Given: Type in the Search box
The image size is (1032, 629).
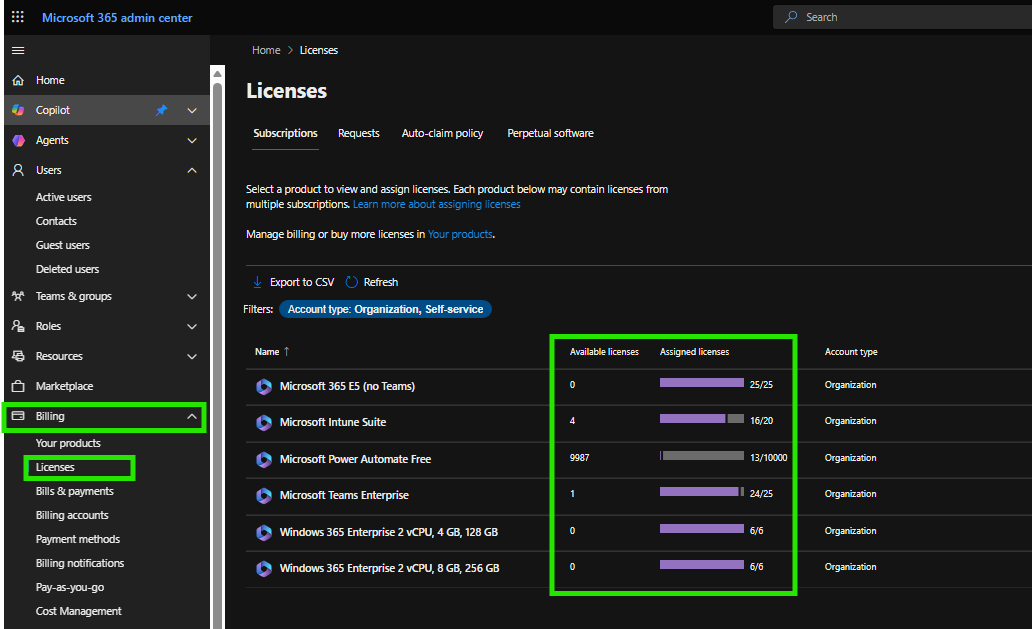Looking at the screenshot, I should [x=900, y=17].
